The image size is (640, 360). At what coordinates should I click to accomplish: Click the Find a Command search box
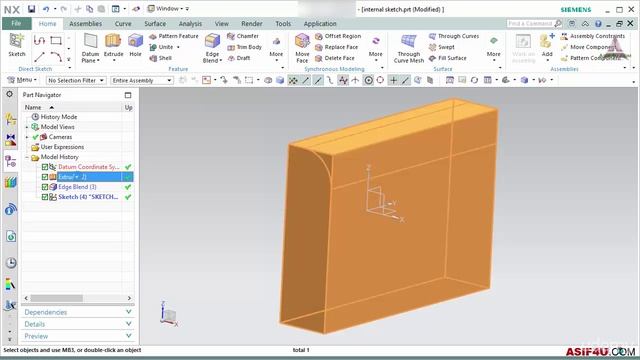point(531,24)
